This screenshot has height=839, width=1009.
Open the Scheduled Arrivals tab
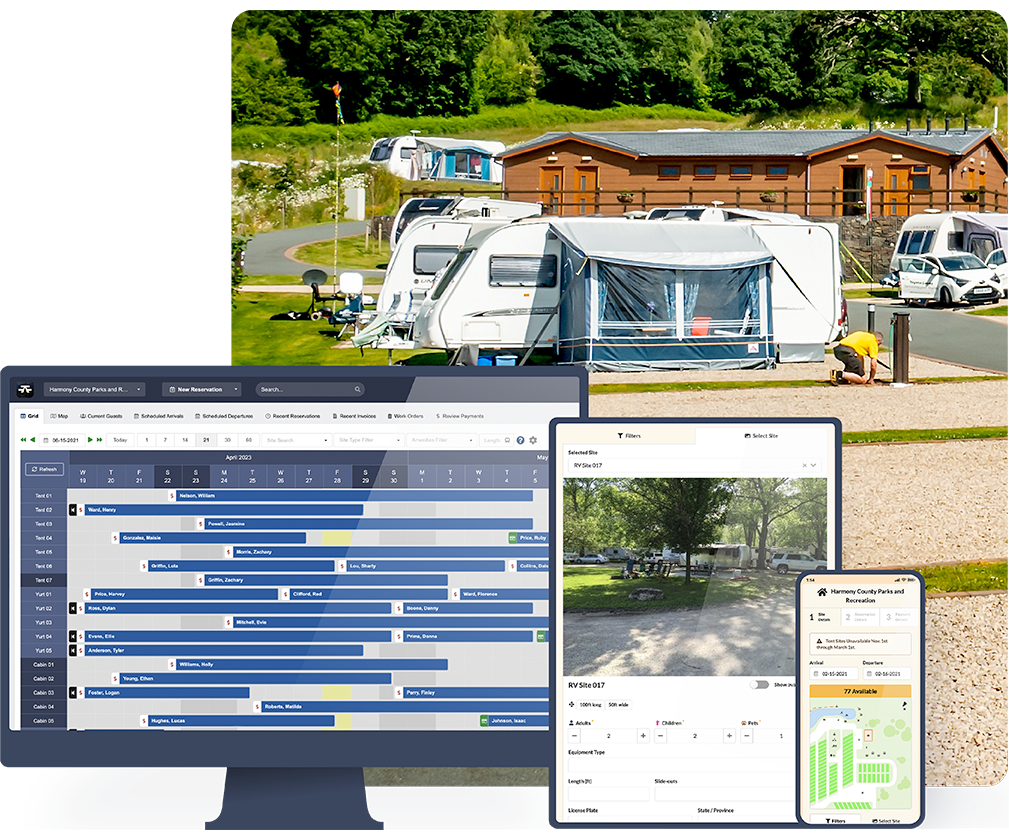tap(158, 416)
